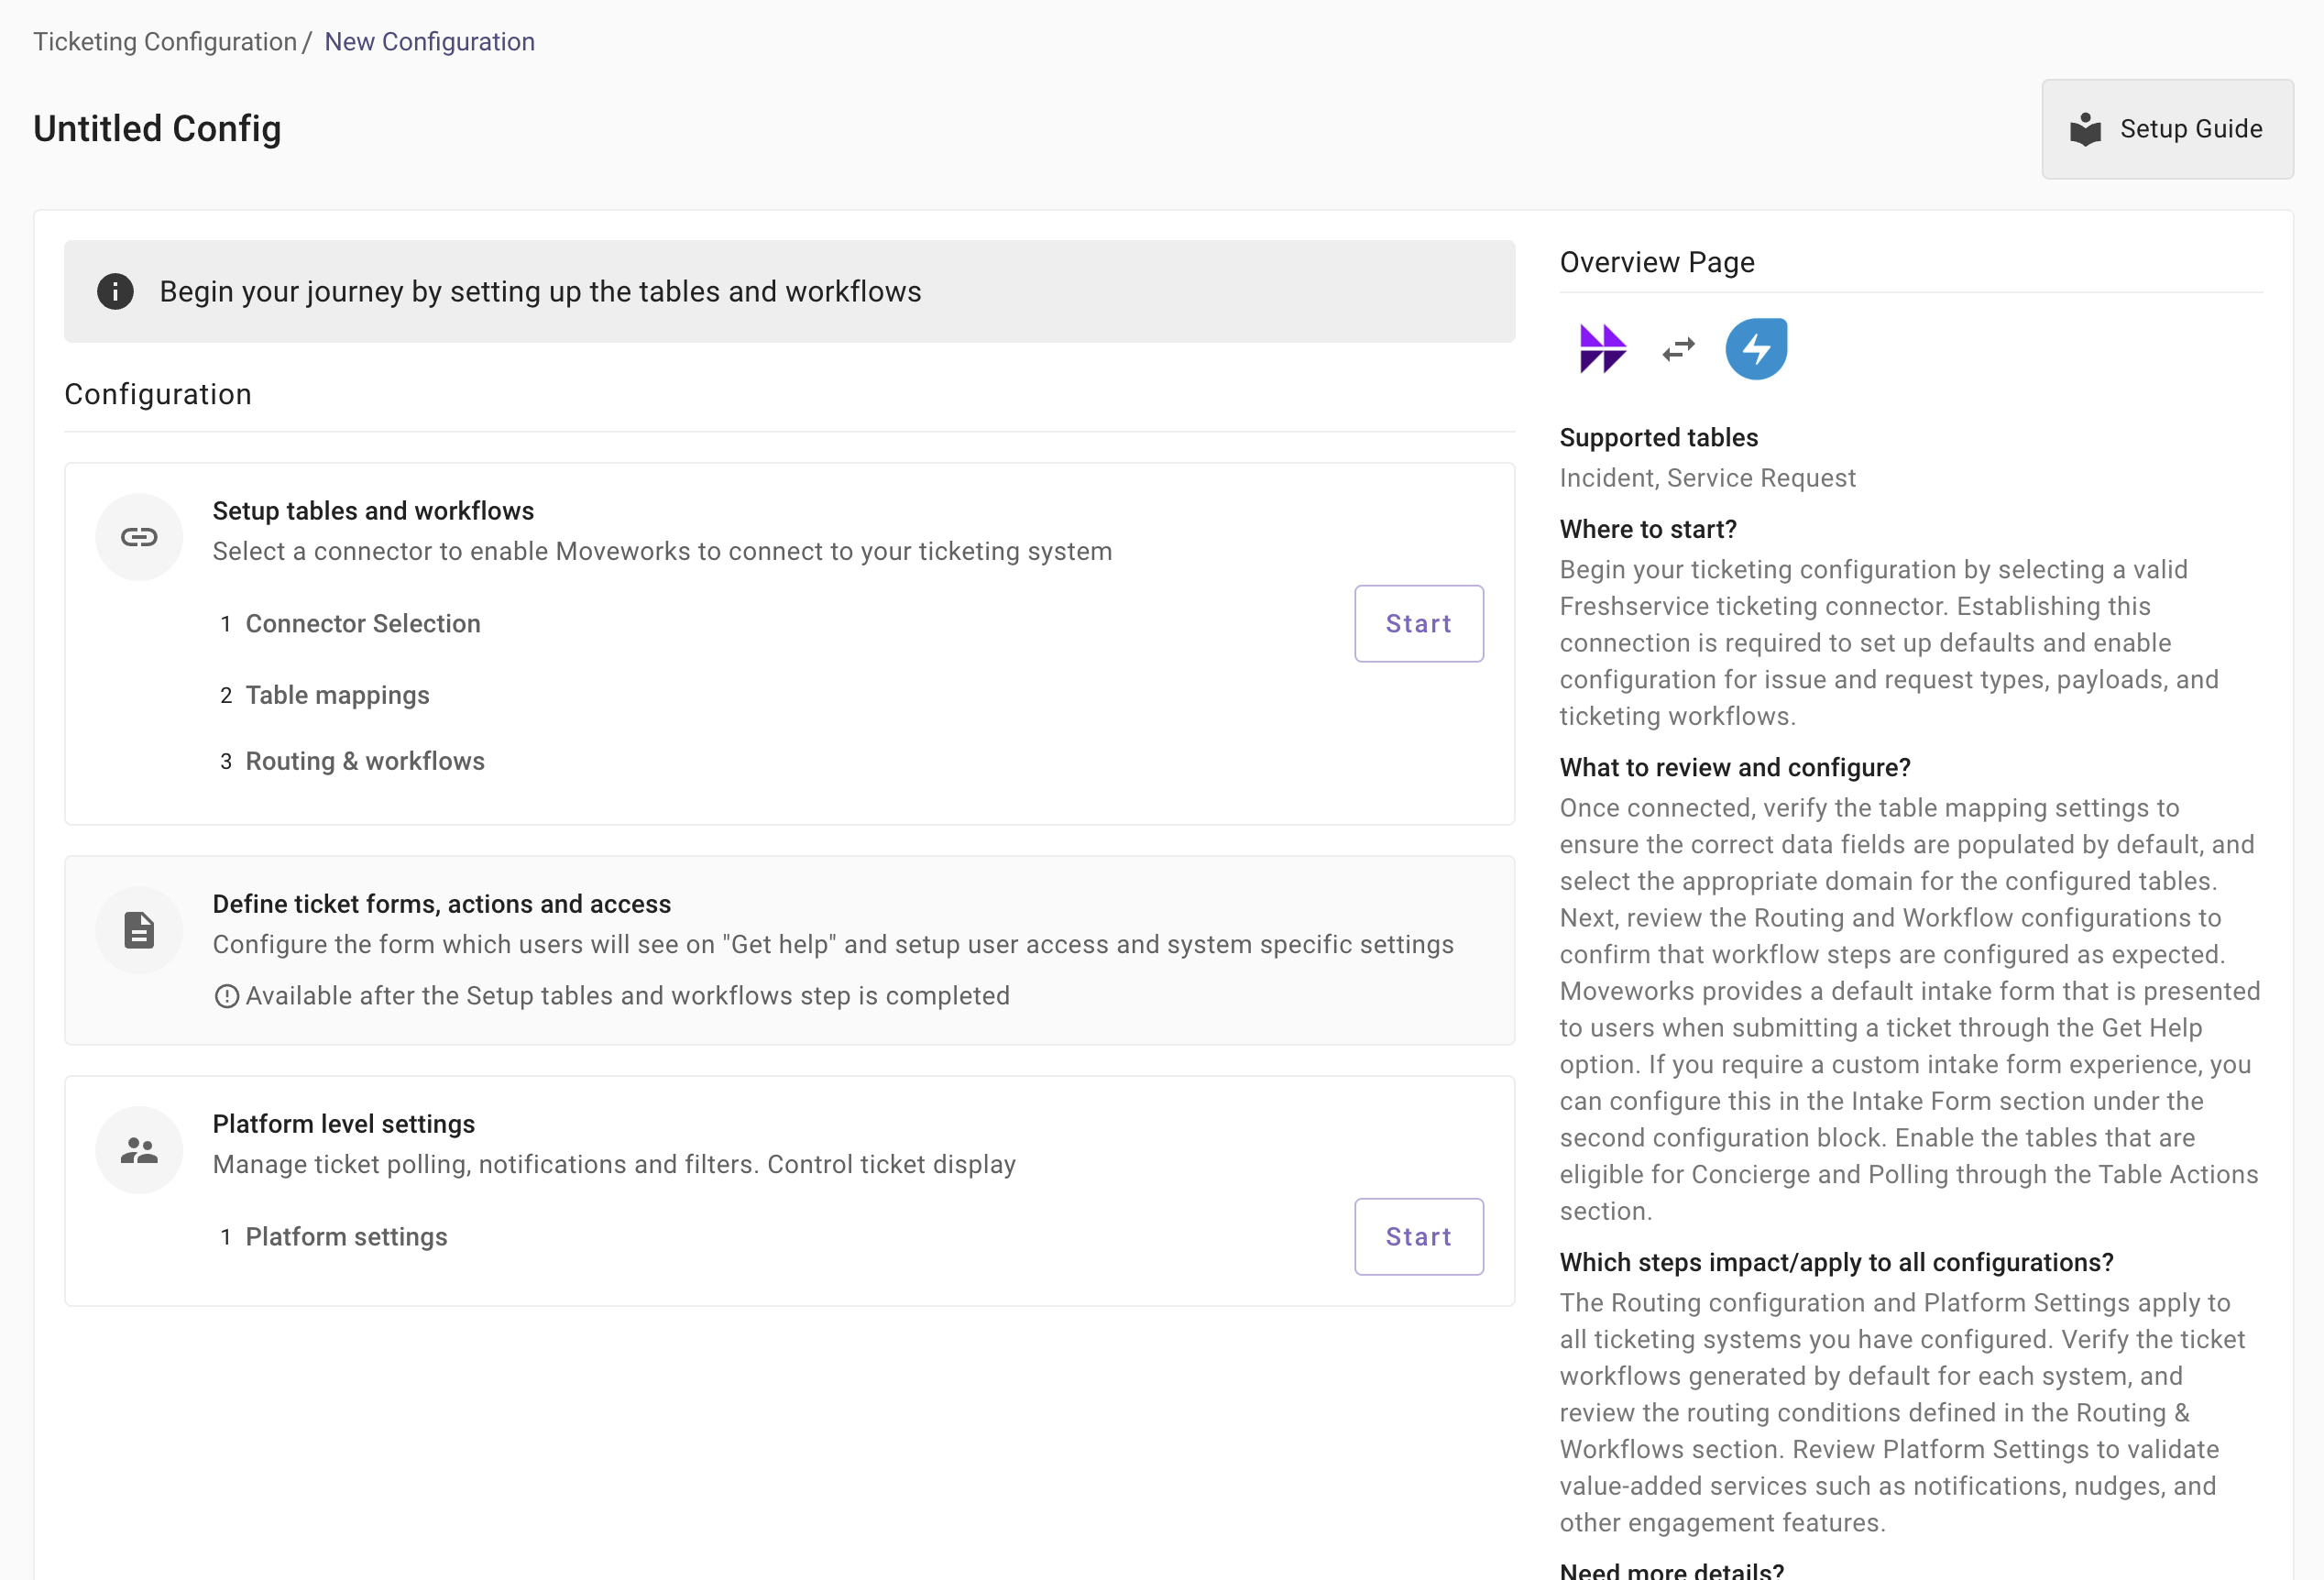Go to Ticketing Configuration breadcrumb
The height and width of the screenshot is (1580, 2324).
tap(165, 42)
